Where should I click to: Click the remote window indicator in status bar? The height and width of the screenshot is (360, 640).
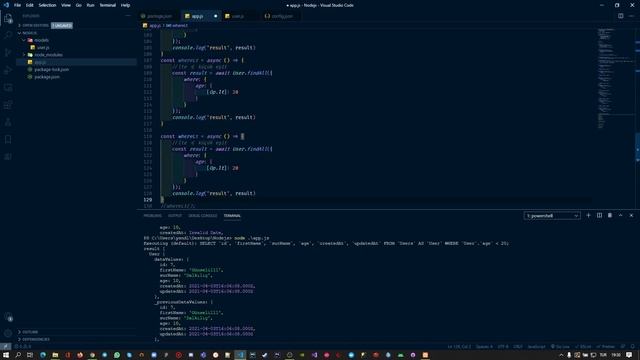tap(5, 347)
